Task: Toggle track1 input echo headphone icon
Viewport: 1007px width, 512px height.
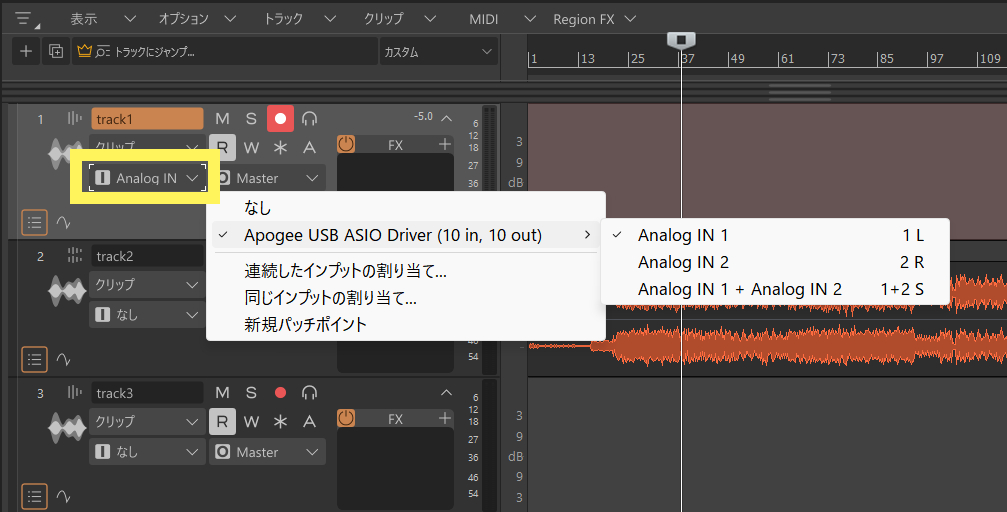Action: (x=310, y=119)
